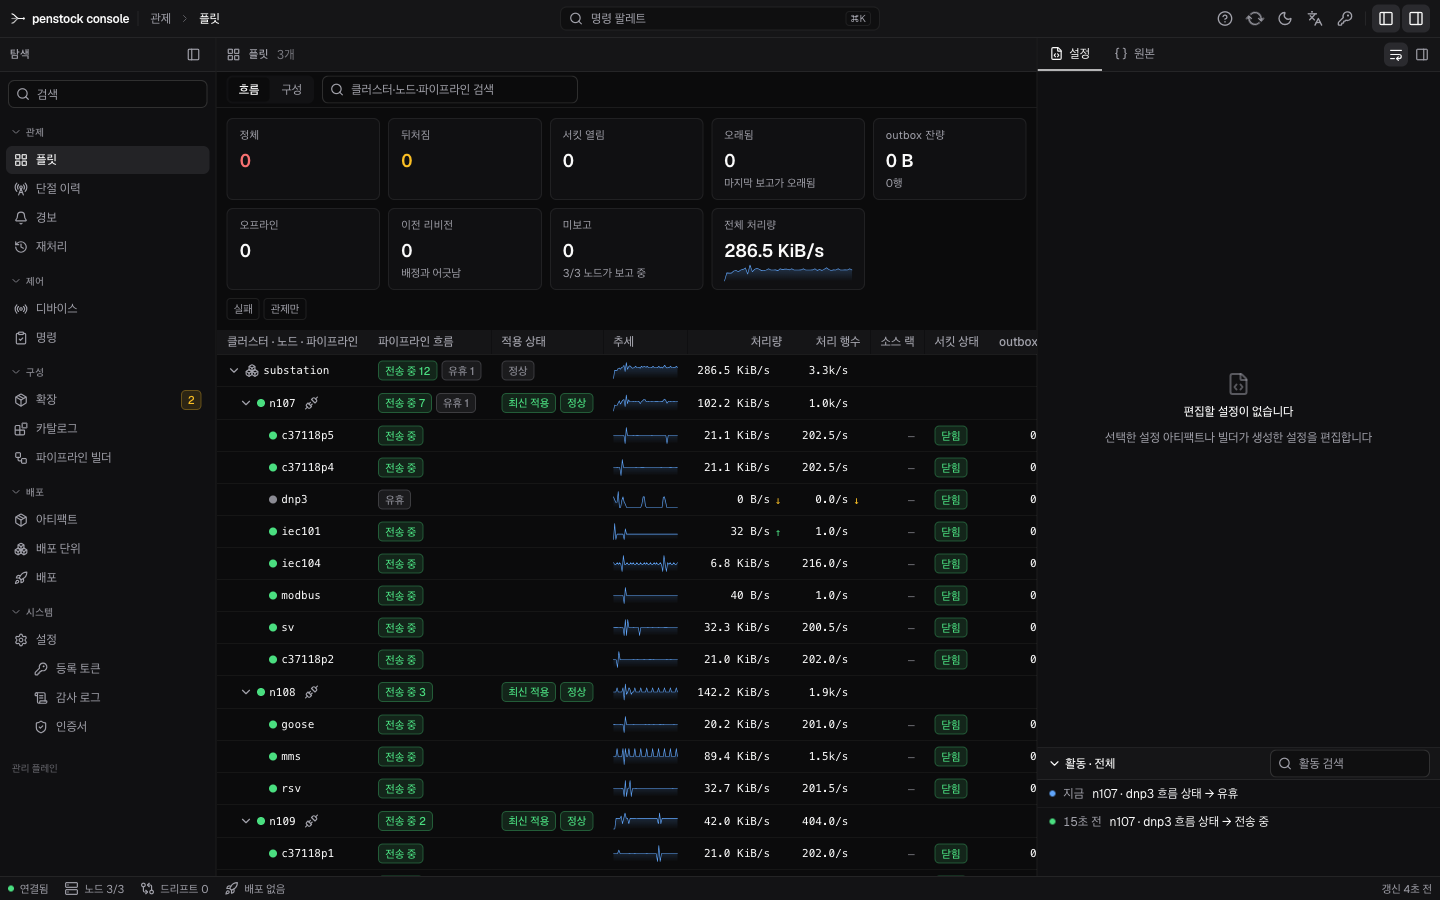The width and height of the screenshot is (1440, 900).
Task: Toggle left sidebar layout icon
Action: coord(1386,19)
